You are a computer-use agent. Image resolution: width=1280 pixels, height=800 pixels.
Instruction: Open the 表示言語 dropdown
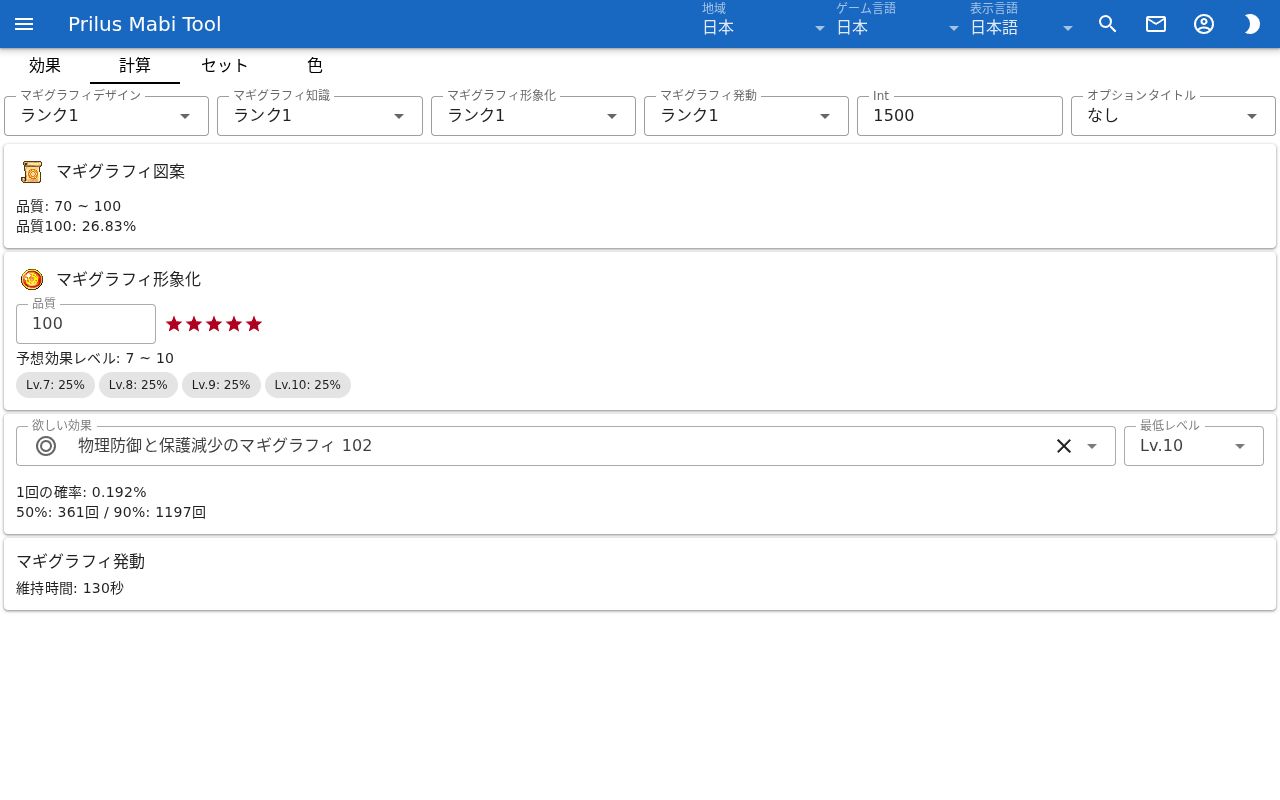[1022, 24]
